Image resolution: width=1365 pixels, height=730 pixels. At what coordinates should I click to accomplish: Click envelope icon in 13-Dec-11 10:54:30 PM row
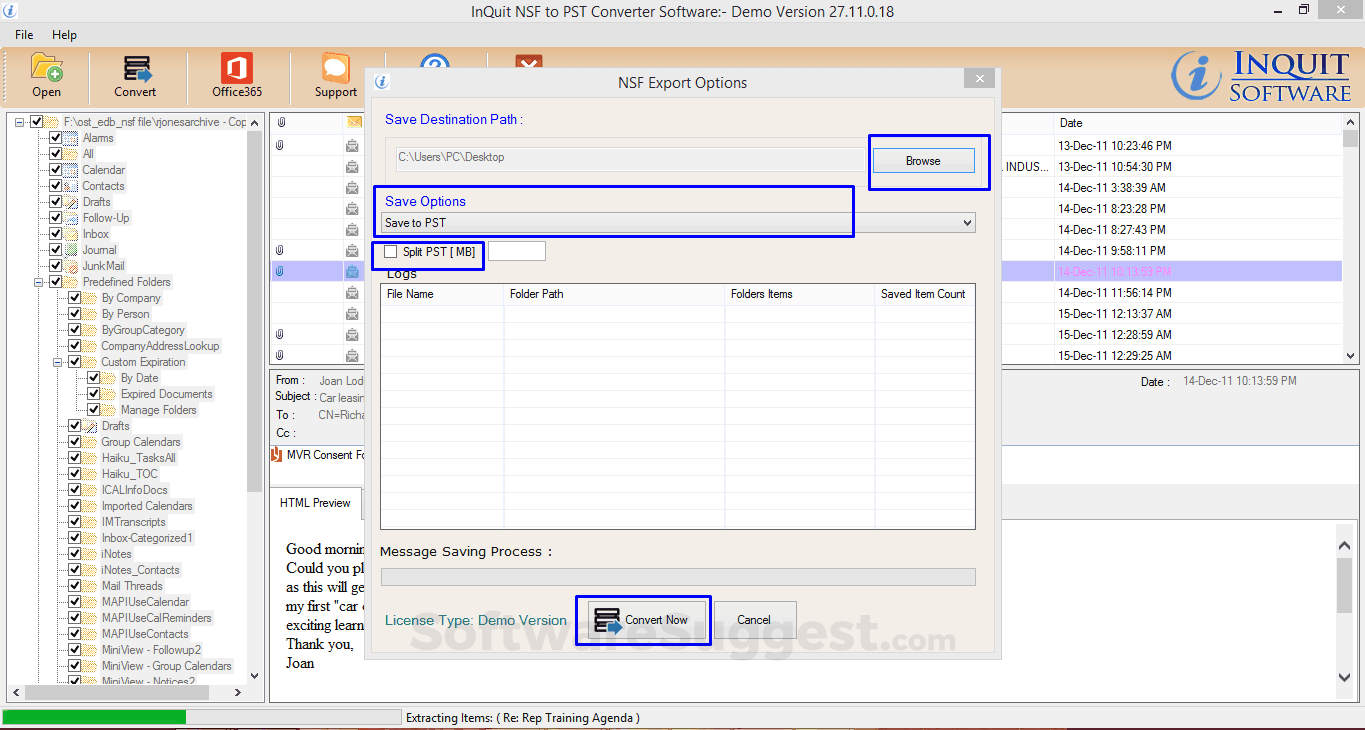[x=353, y=167]
